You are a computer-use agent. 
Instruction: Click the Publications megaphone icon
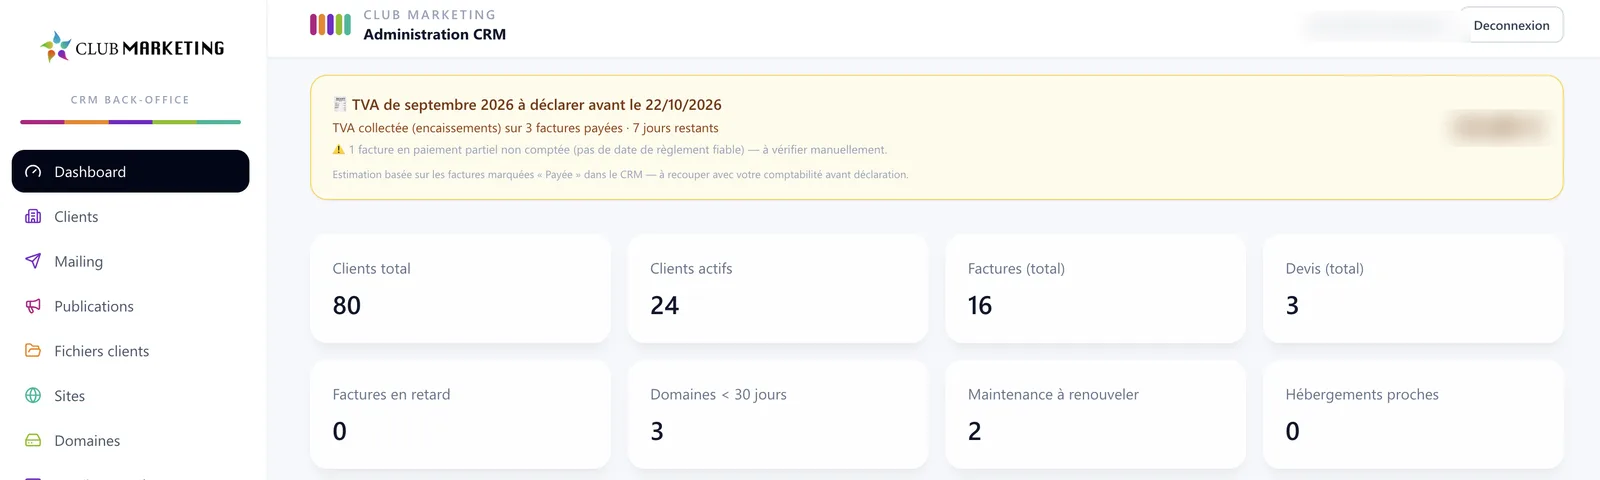click(x=33, y=306)
